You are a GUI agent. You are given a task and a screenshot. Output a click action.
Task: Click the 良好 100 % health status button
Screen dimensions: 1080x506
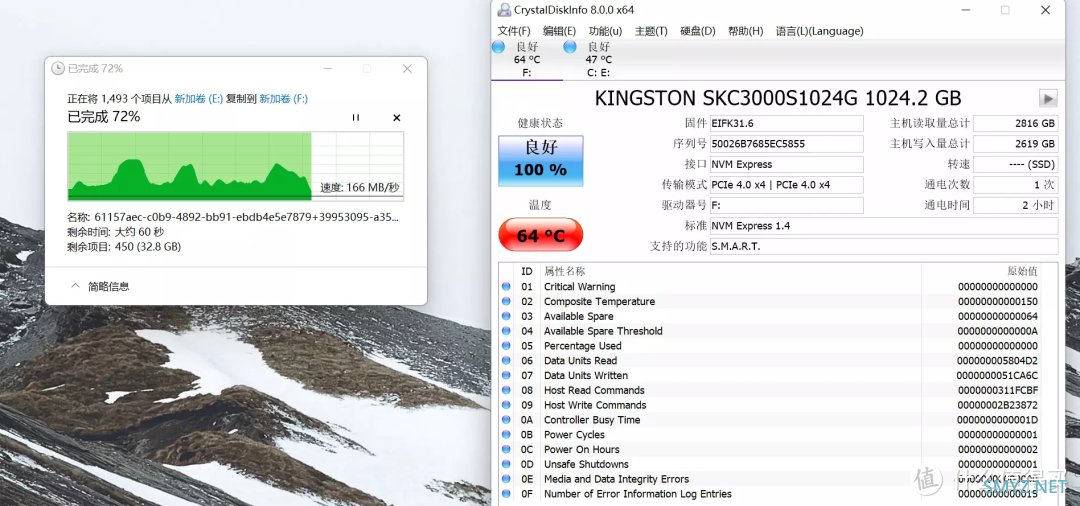coord(541,161)
